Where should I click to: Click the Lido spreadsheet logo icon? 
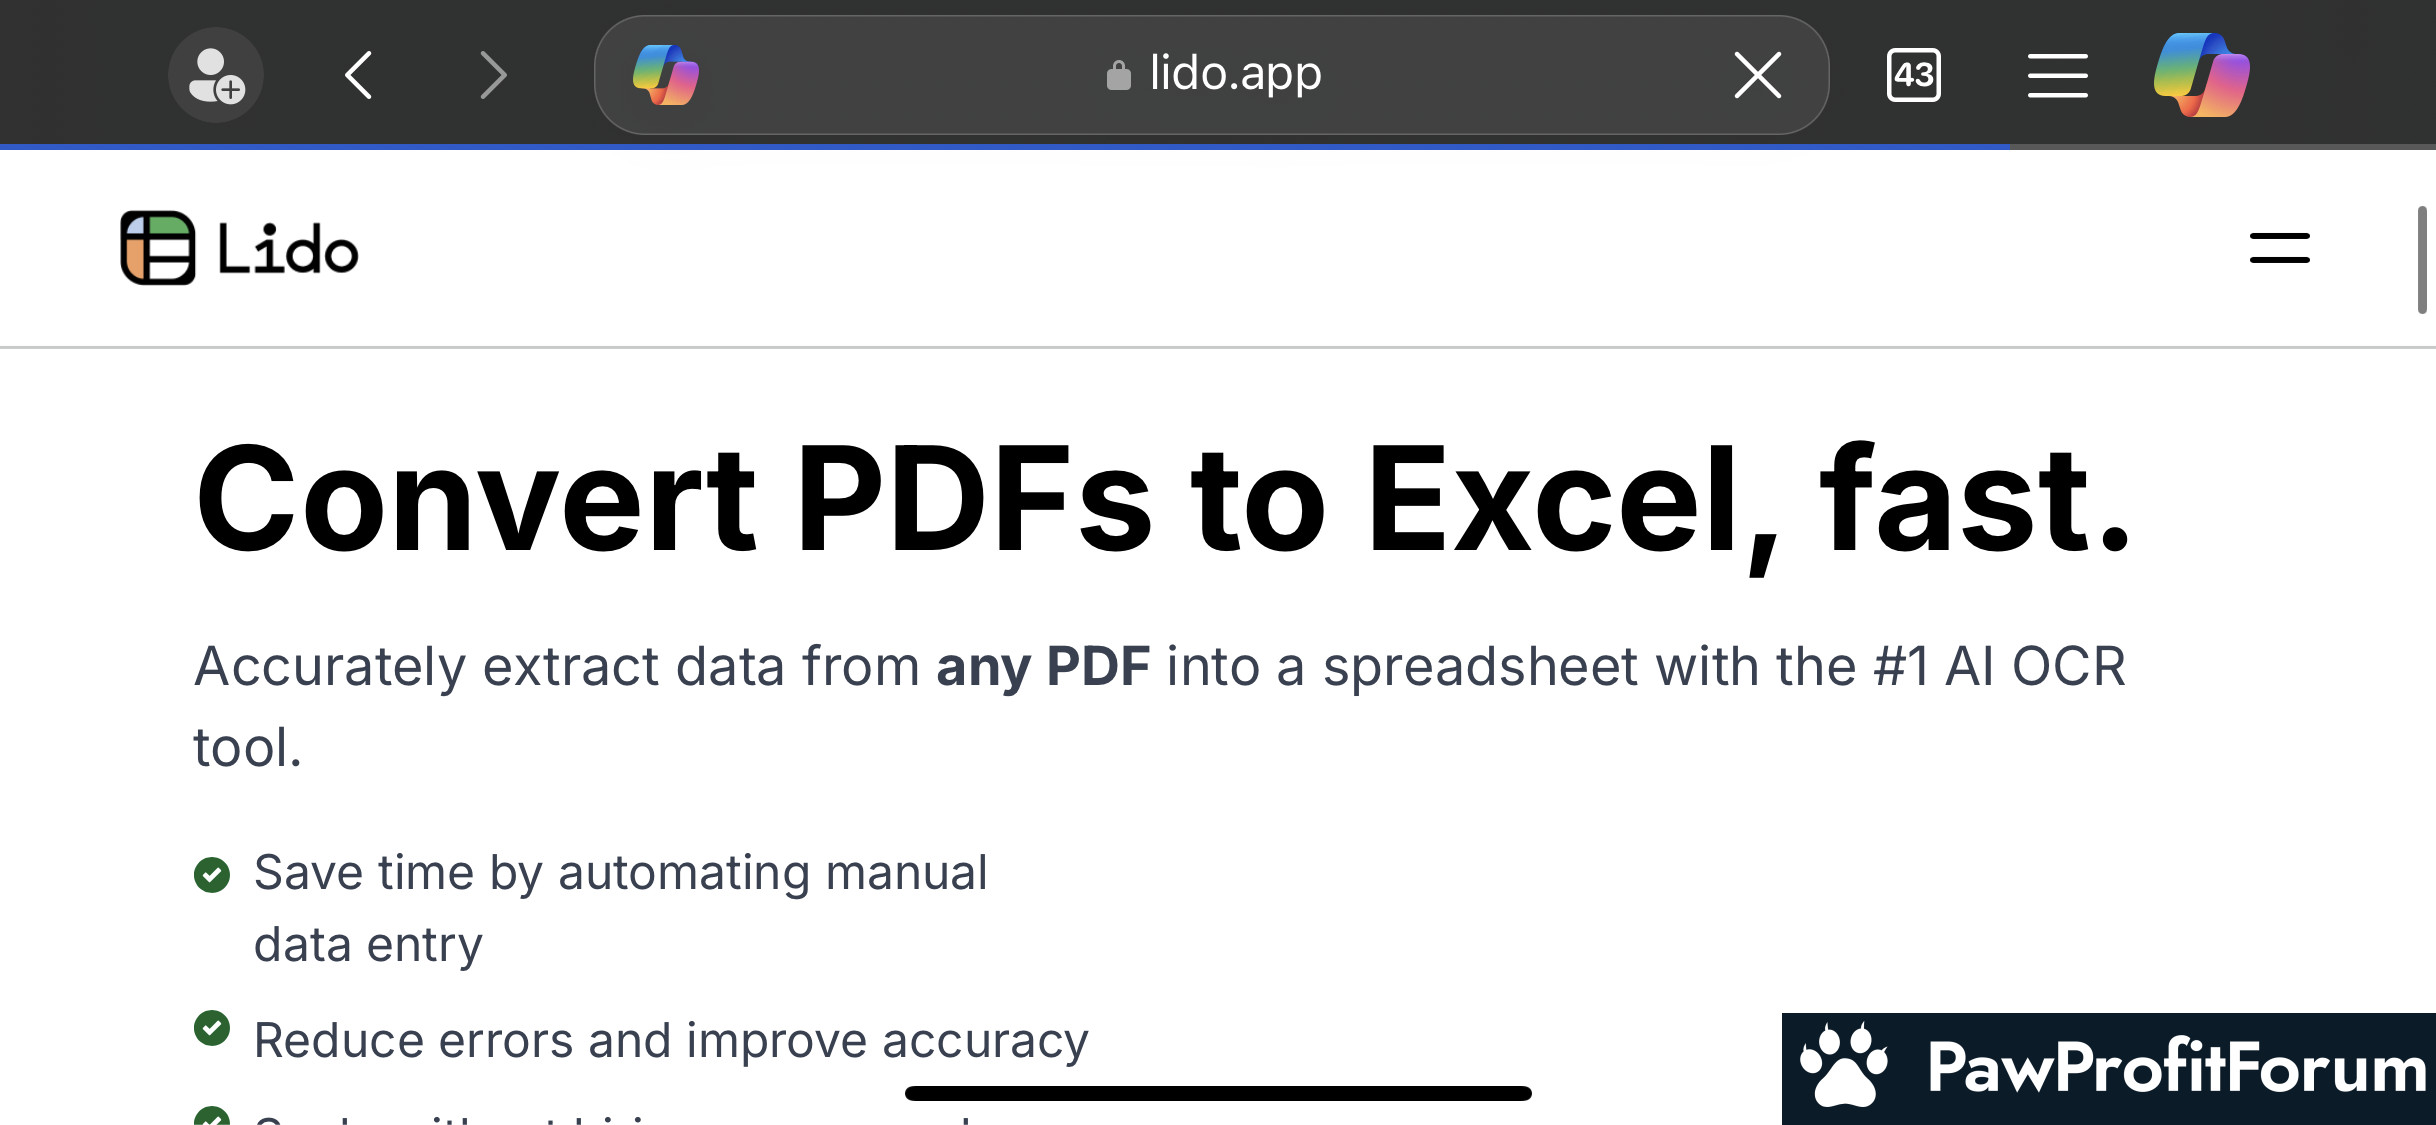coord(158,248)
